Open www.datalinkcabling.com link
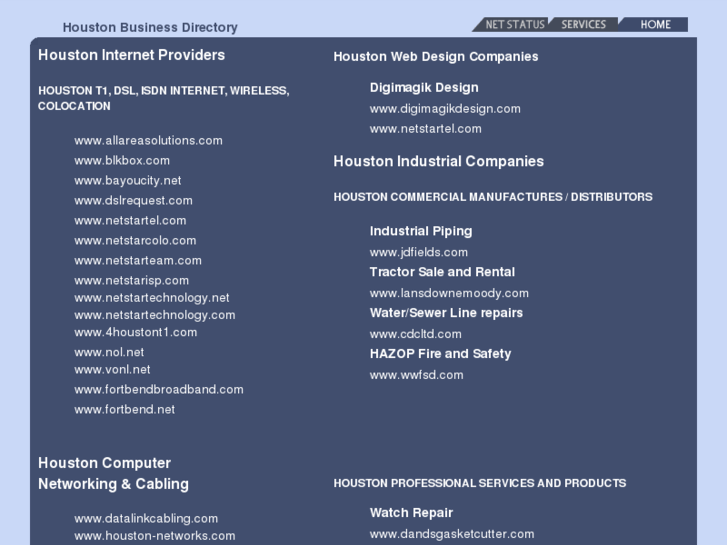Screen dimensions: 727x545 coord(146,519)
